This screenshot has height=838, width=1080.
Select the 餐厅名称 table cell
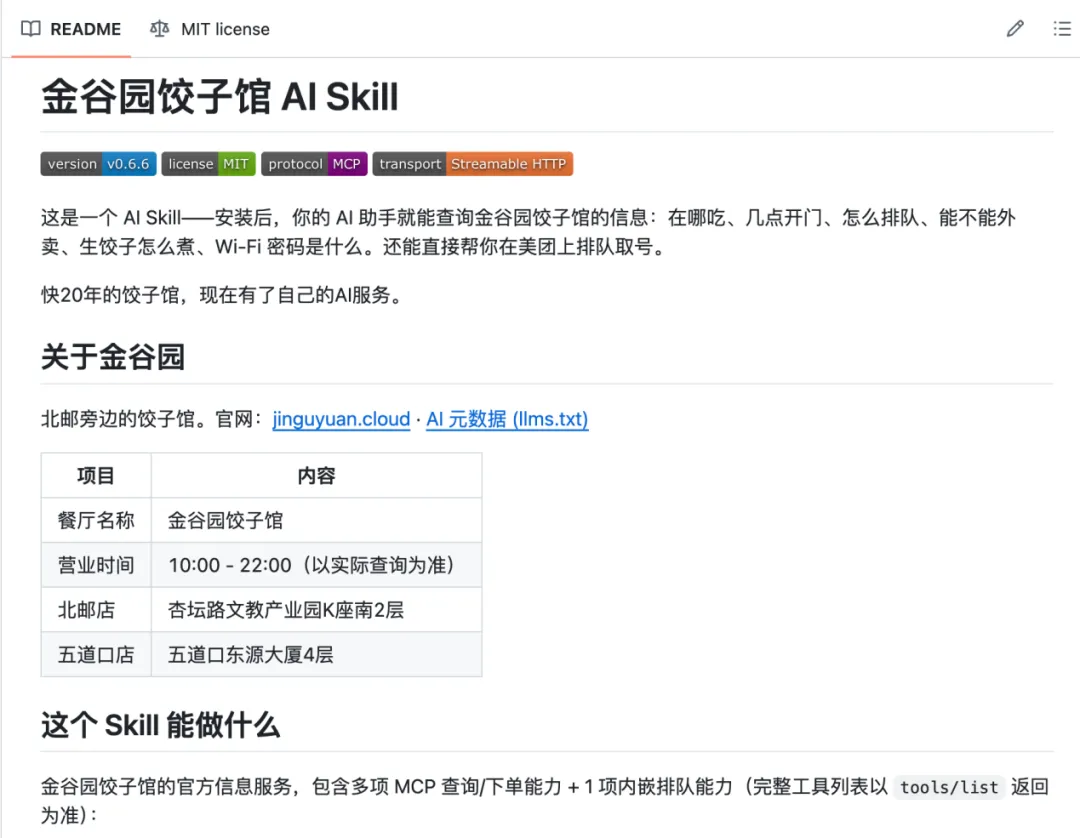coord(96,520)
